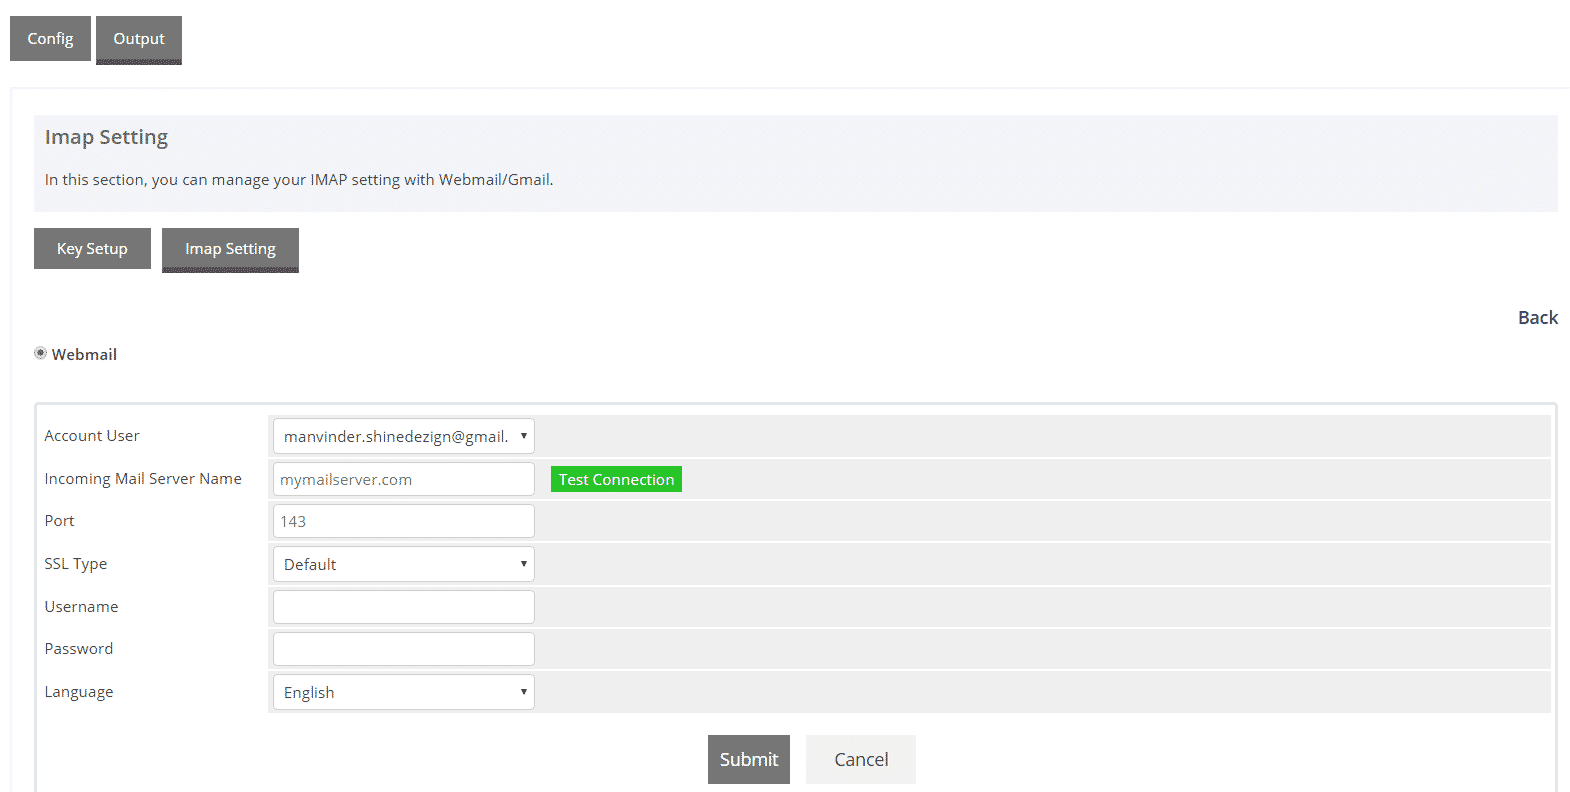Cancel the IMAP settings form
Screen dimensions: 1570x792
click(x=860, y=760)
